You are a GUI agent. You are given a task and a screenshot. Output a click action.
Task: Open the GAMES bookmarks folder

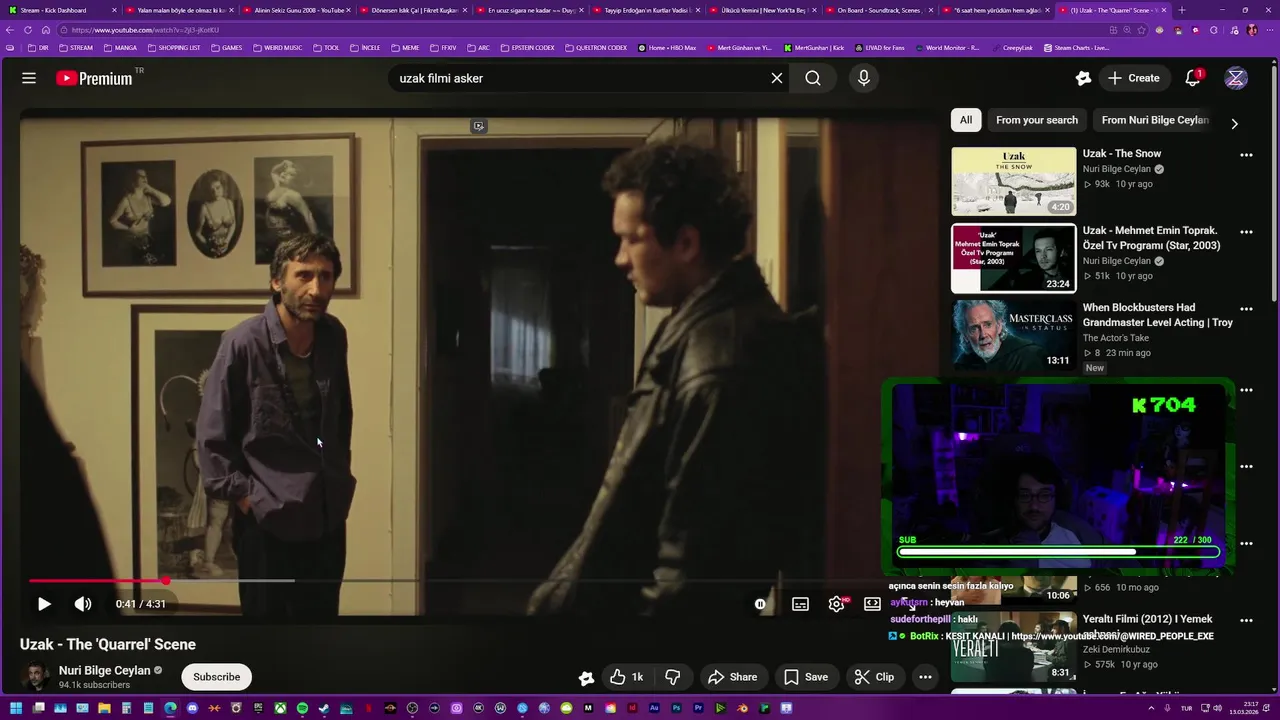[x=226, y=48]
